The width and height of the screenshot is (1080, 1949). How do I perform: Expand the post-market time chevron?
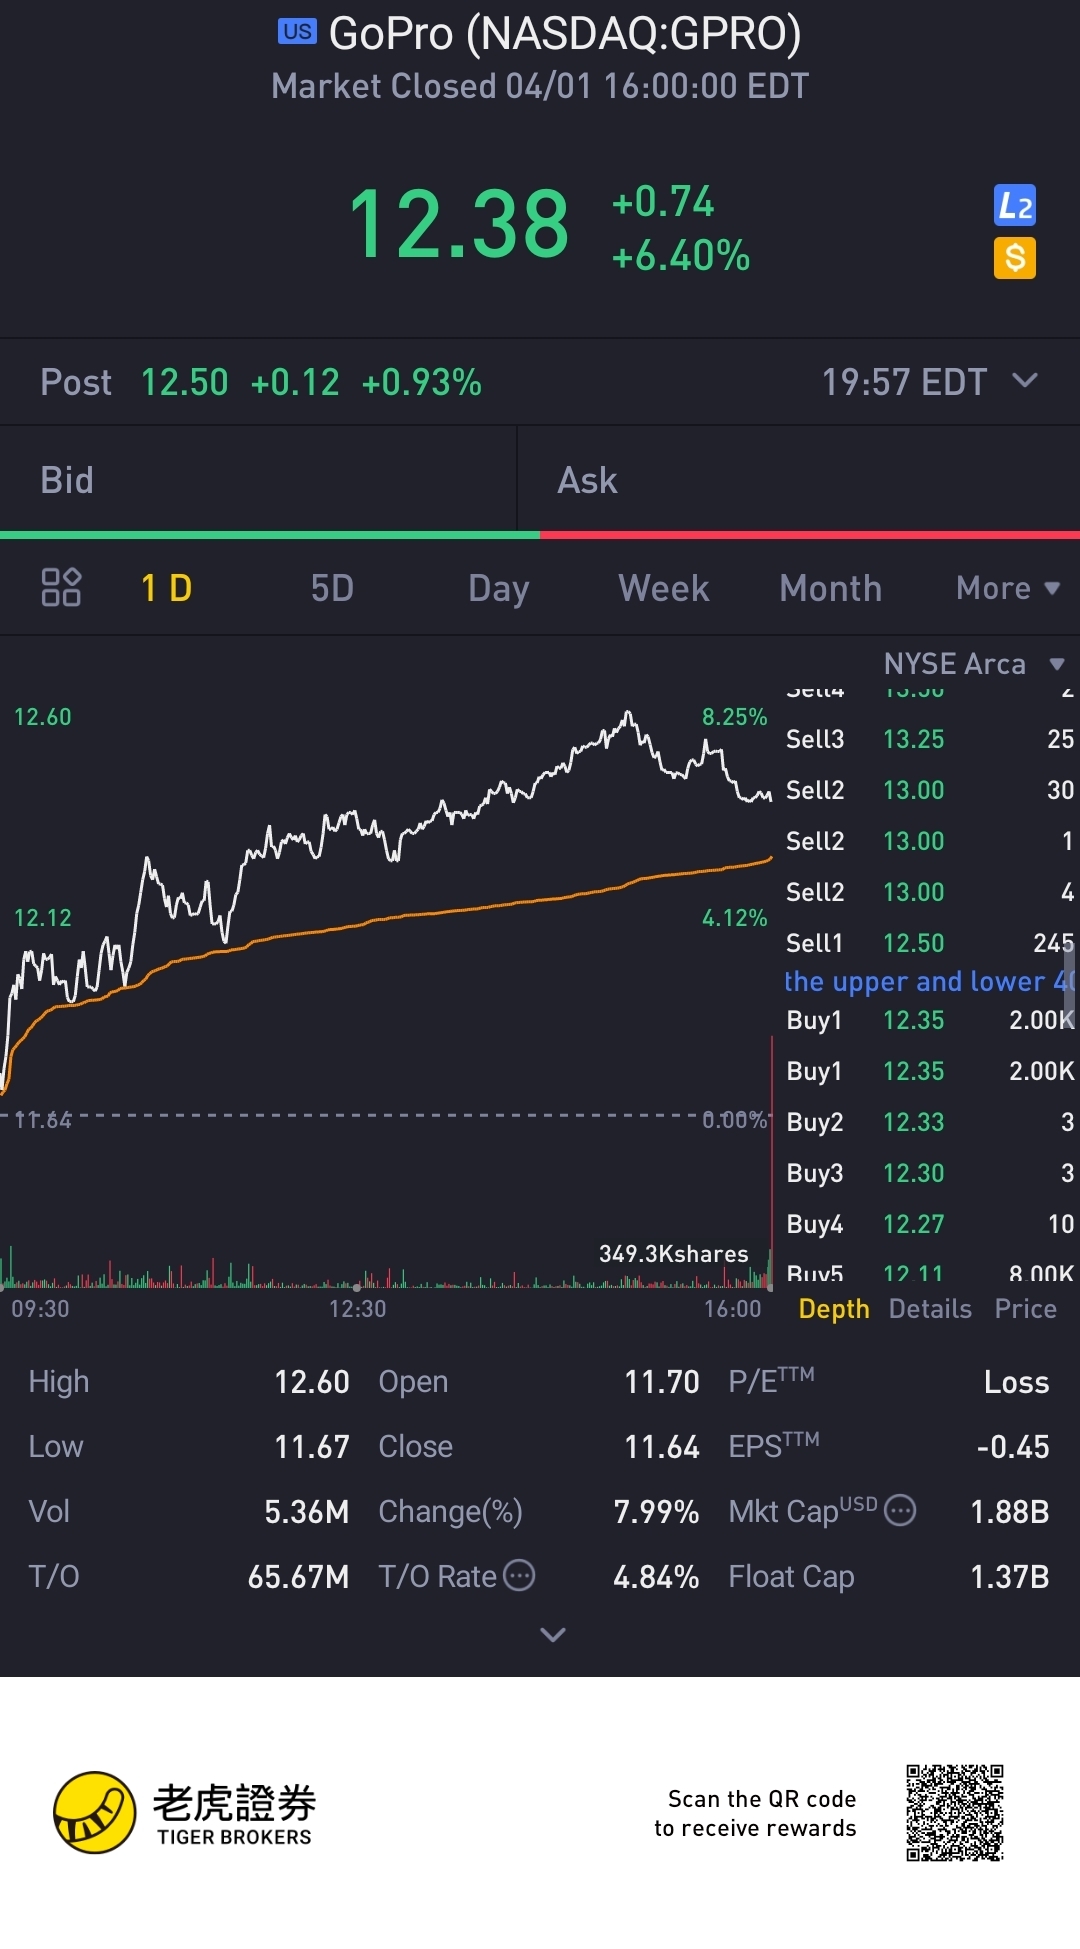[x=1025, y=380]
